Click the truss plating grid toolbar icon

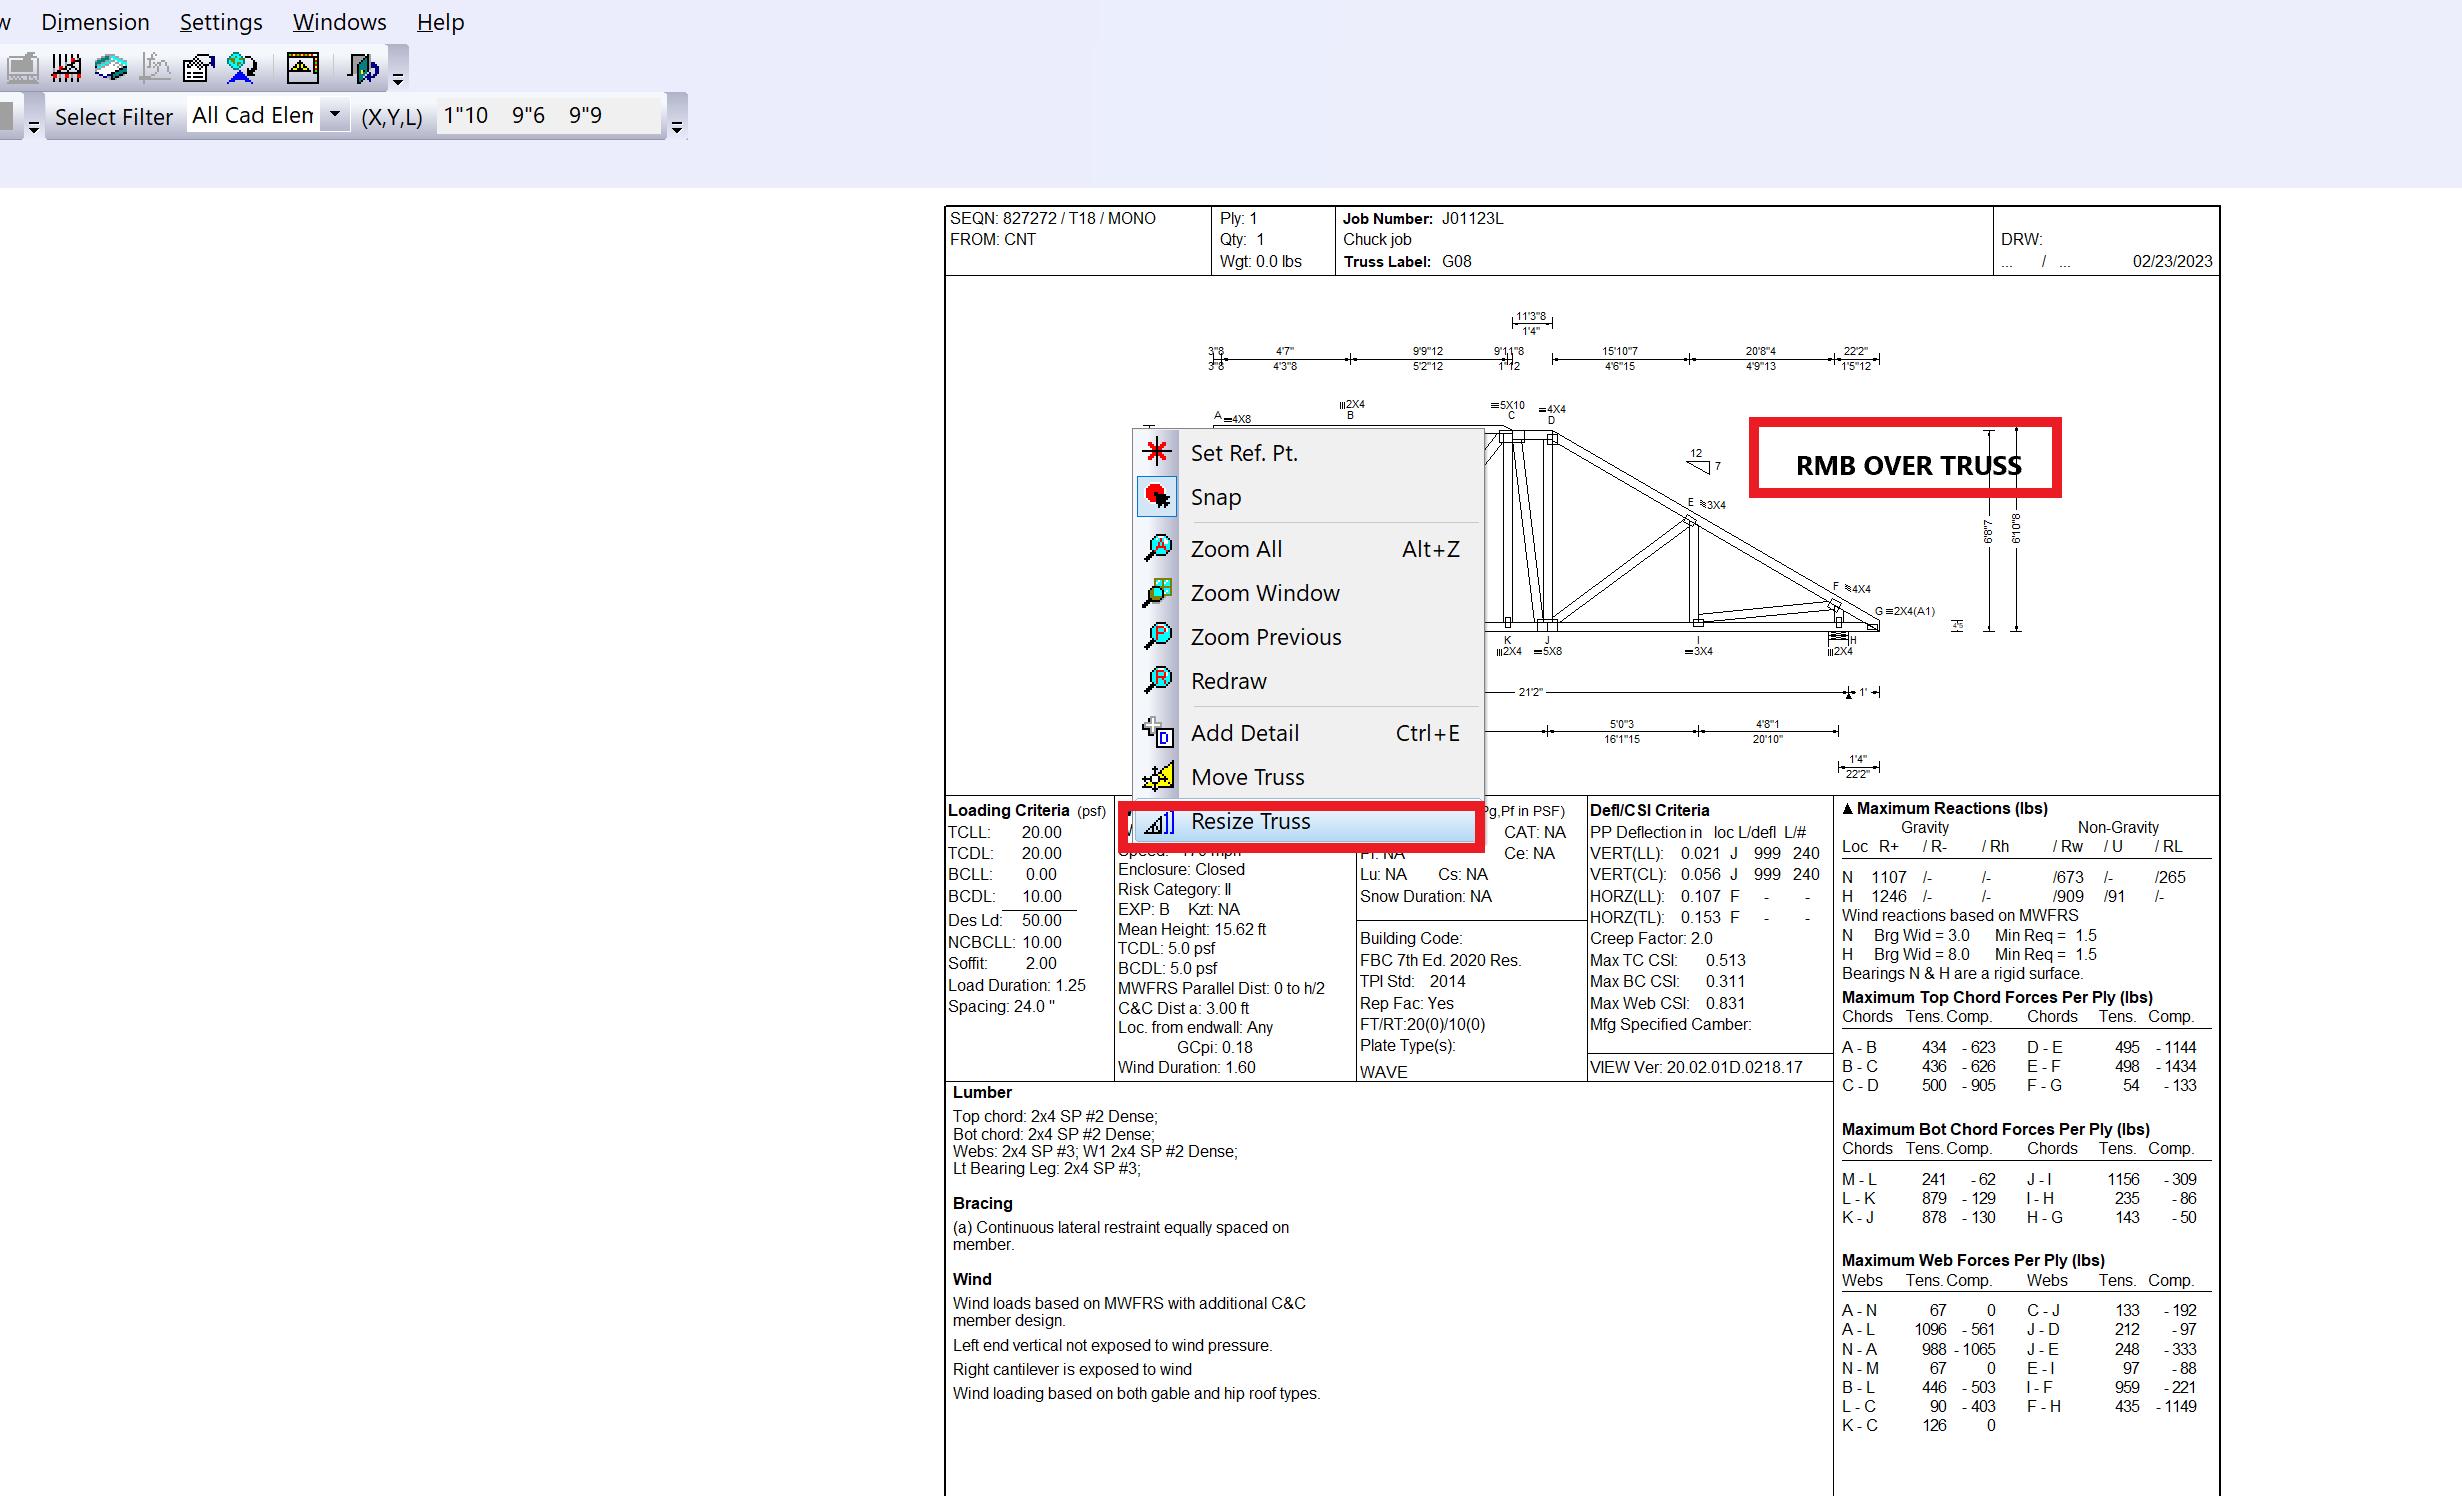(x=66, y=68)
